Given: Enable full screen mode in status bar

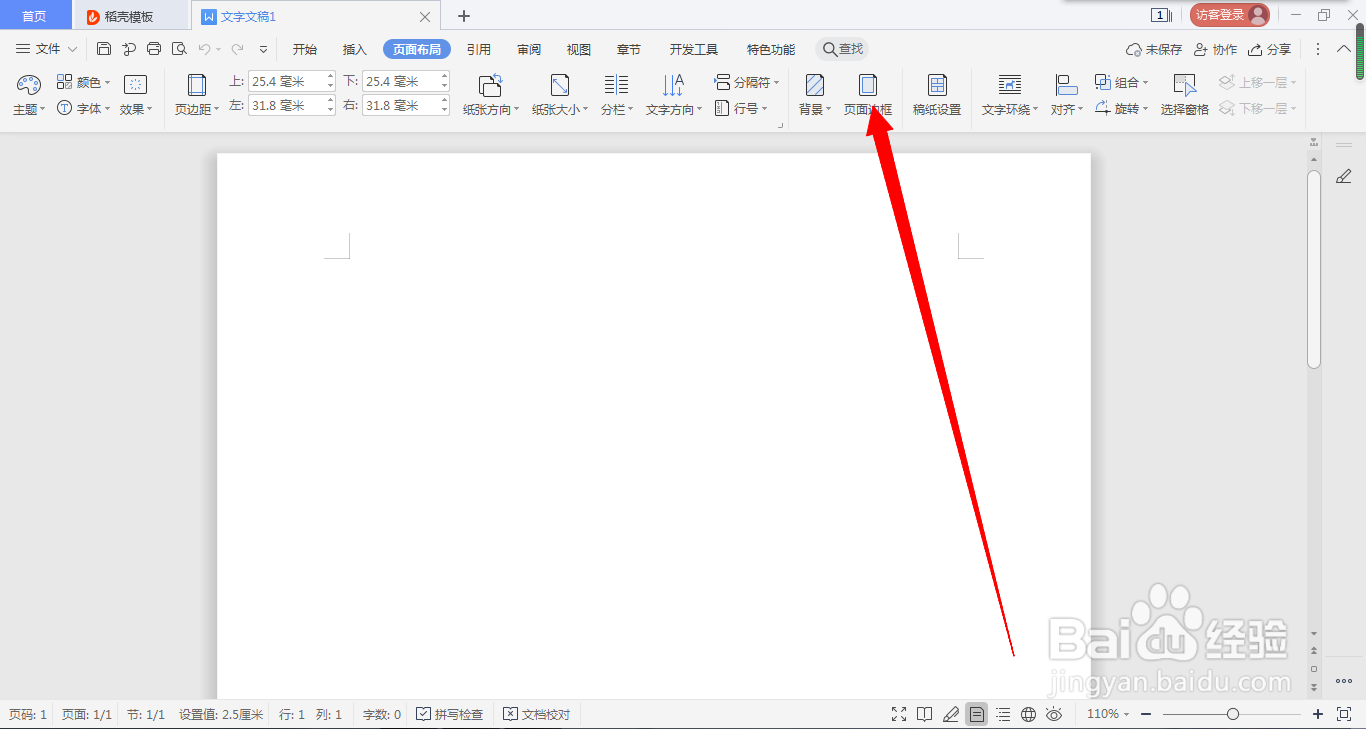Looking at the screenshot, I should tap(898, 714).
